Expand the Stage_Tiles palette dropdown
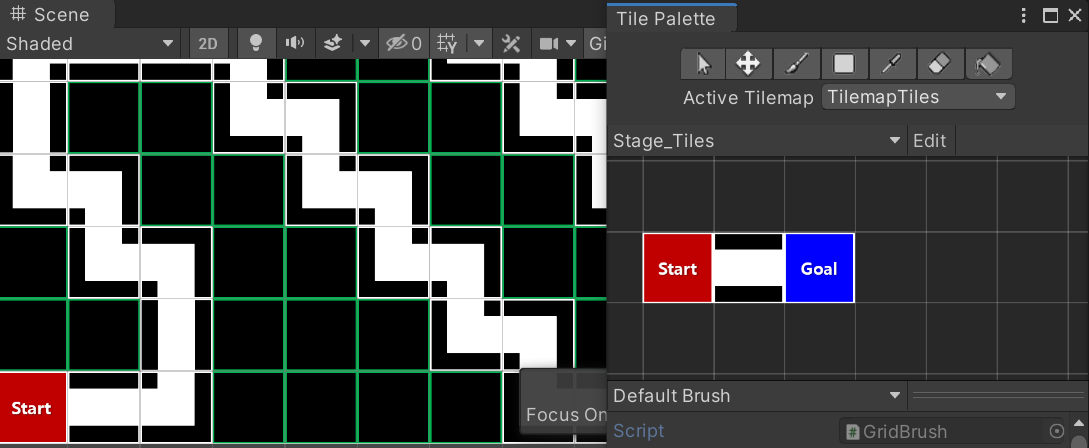This screenshot has height=448, width=1089. (757, 141)
